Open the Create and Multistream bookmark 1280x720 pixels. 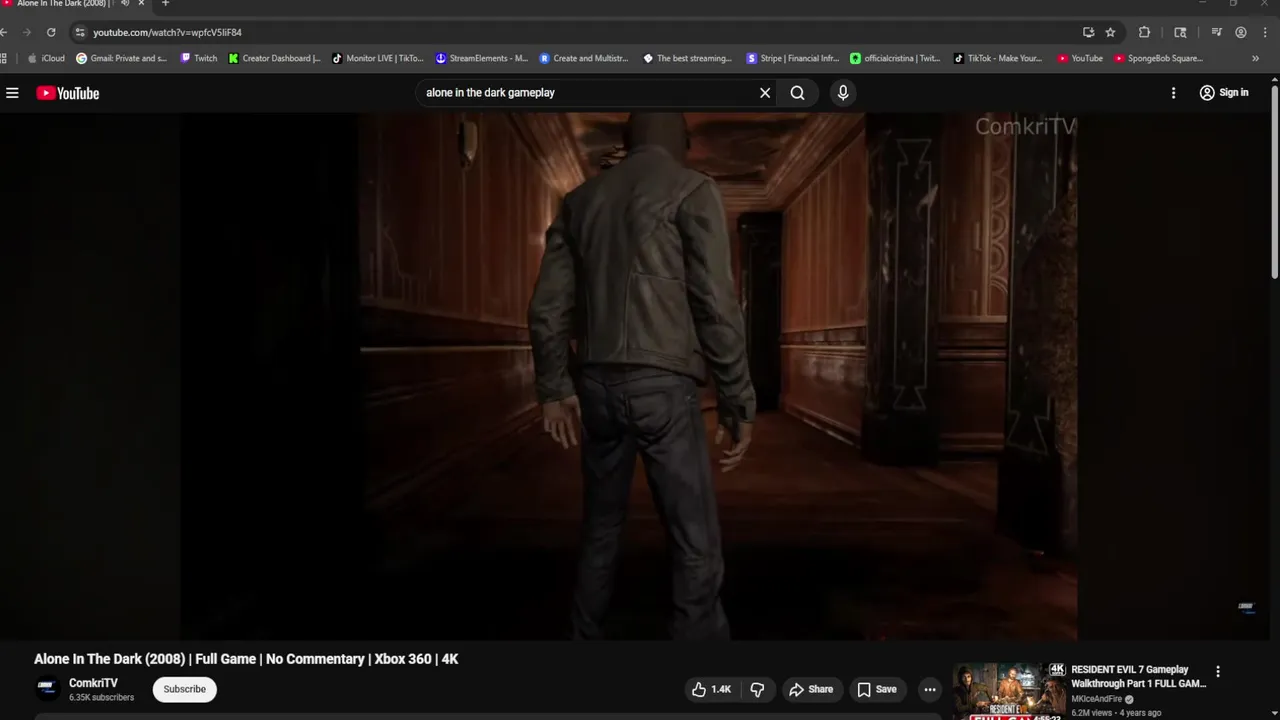click(x=584, y=58)
